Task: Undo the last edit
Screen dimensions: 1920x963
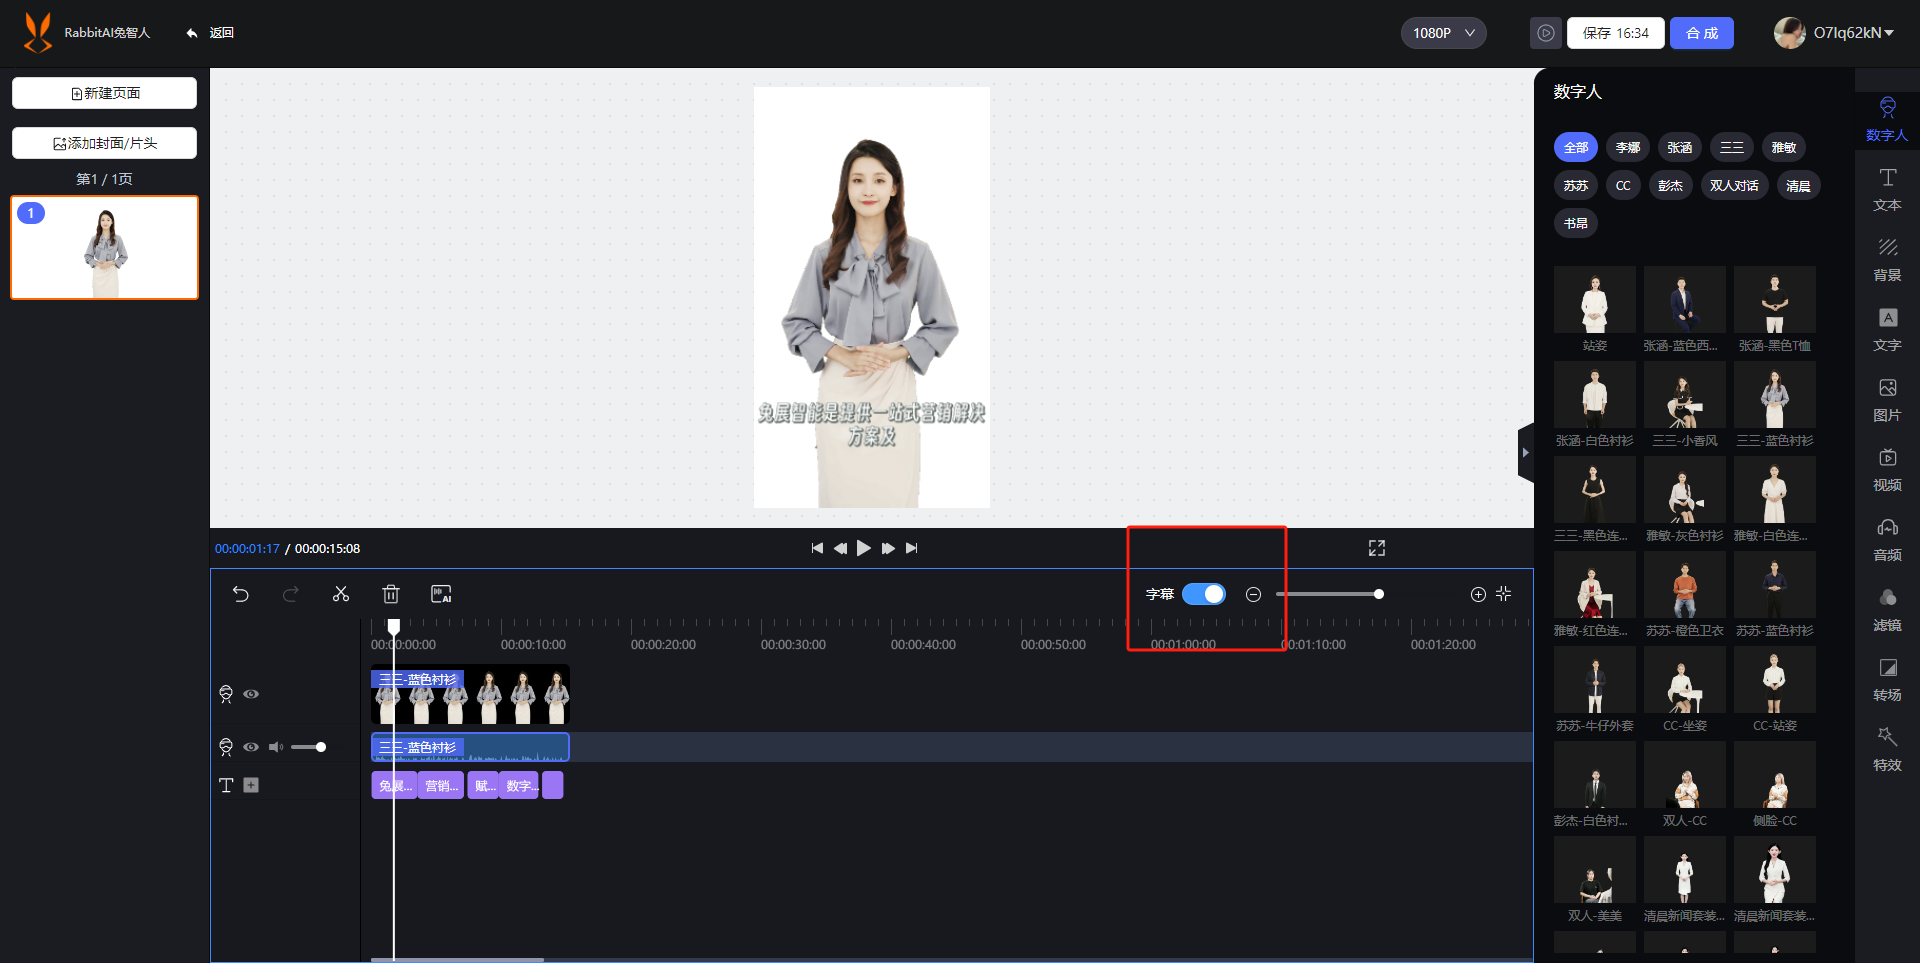Action: (x=241, y=594)
